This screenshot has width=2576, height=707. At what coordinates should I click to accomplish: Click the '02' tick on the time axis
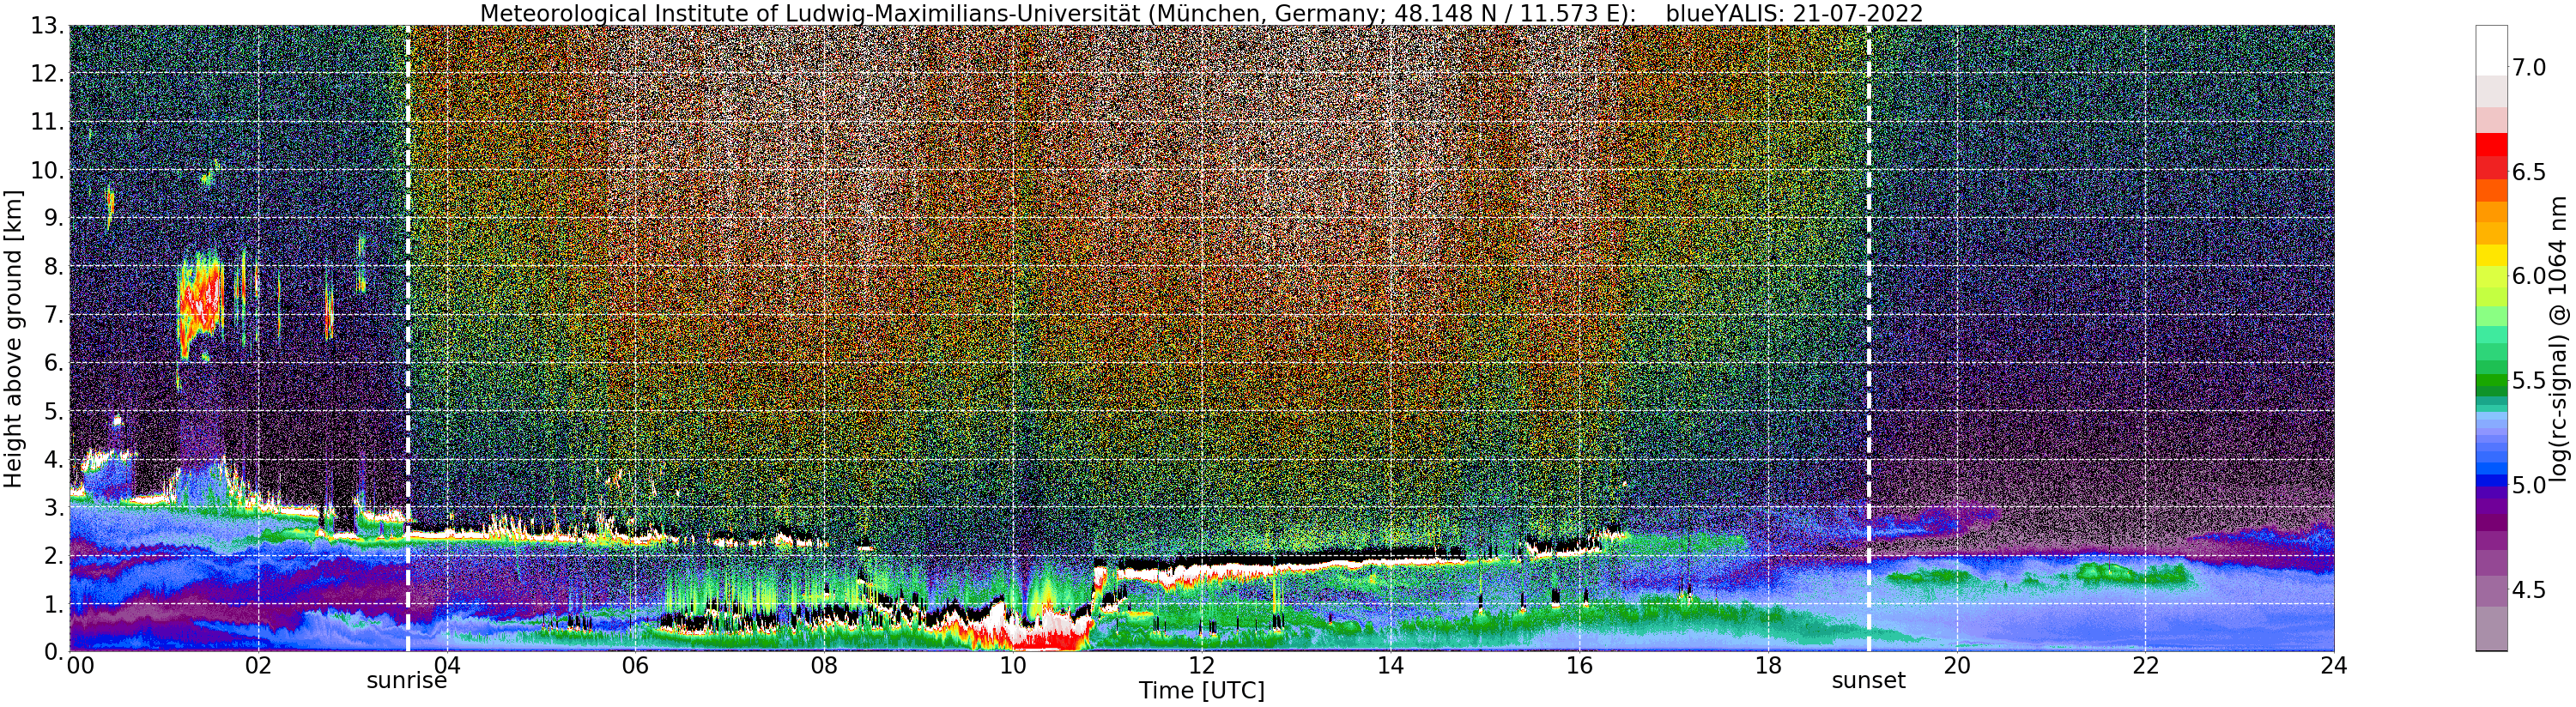click(258, 666)
